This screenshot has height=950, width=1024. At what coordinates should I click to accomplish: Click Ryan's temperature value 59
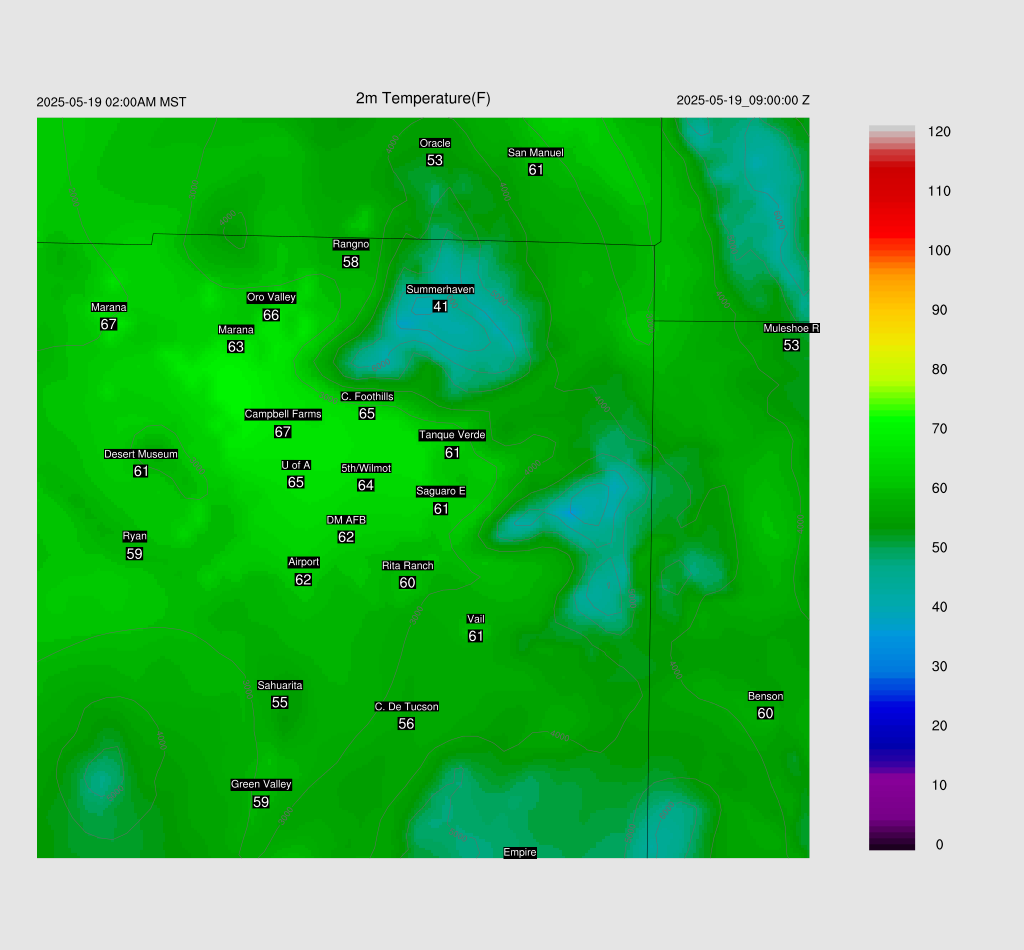tap(135, 554)
